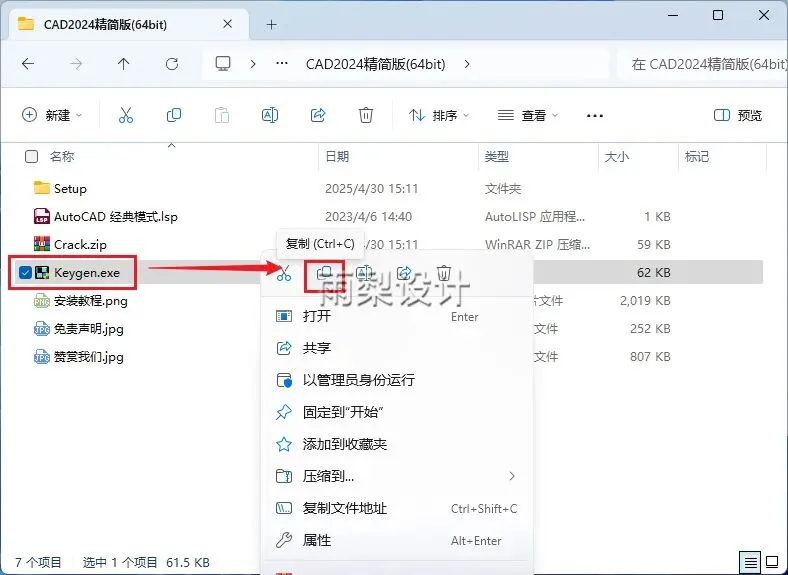Click CAD2024精简版(64bit) in the address bar path
Image resolution: width=788 pixels, height=575 pixels.
pyautogui.click(x=375, y=64)
